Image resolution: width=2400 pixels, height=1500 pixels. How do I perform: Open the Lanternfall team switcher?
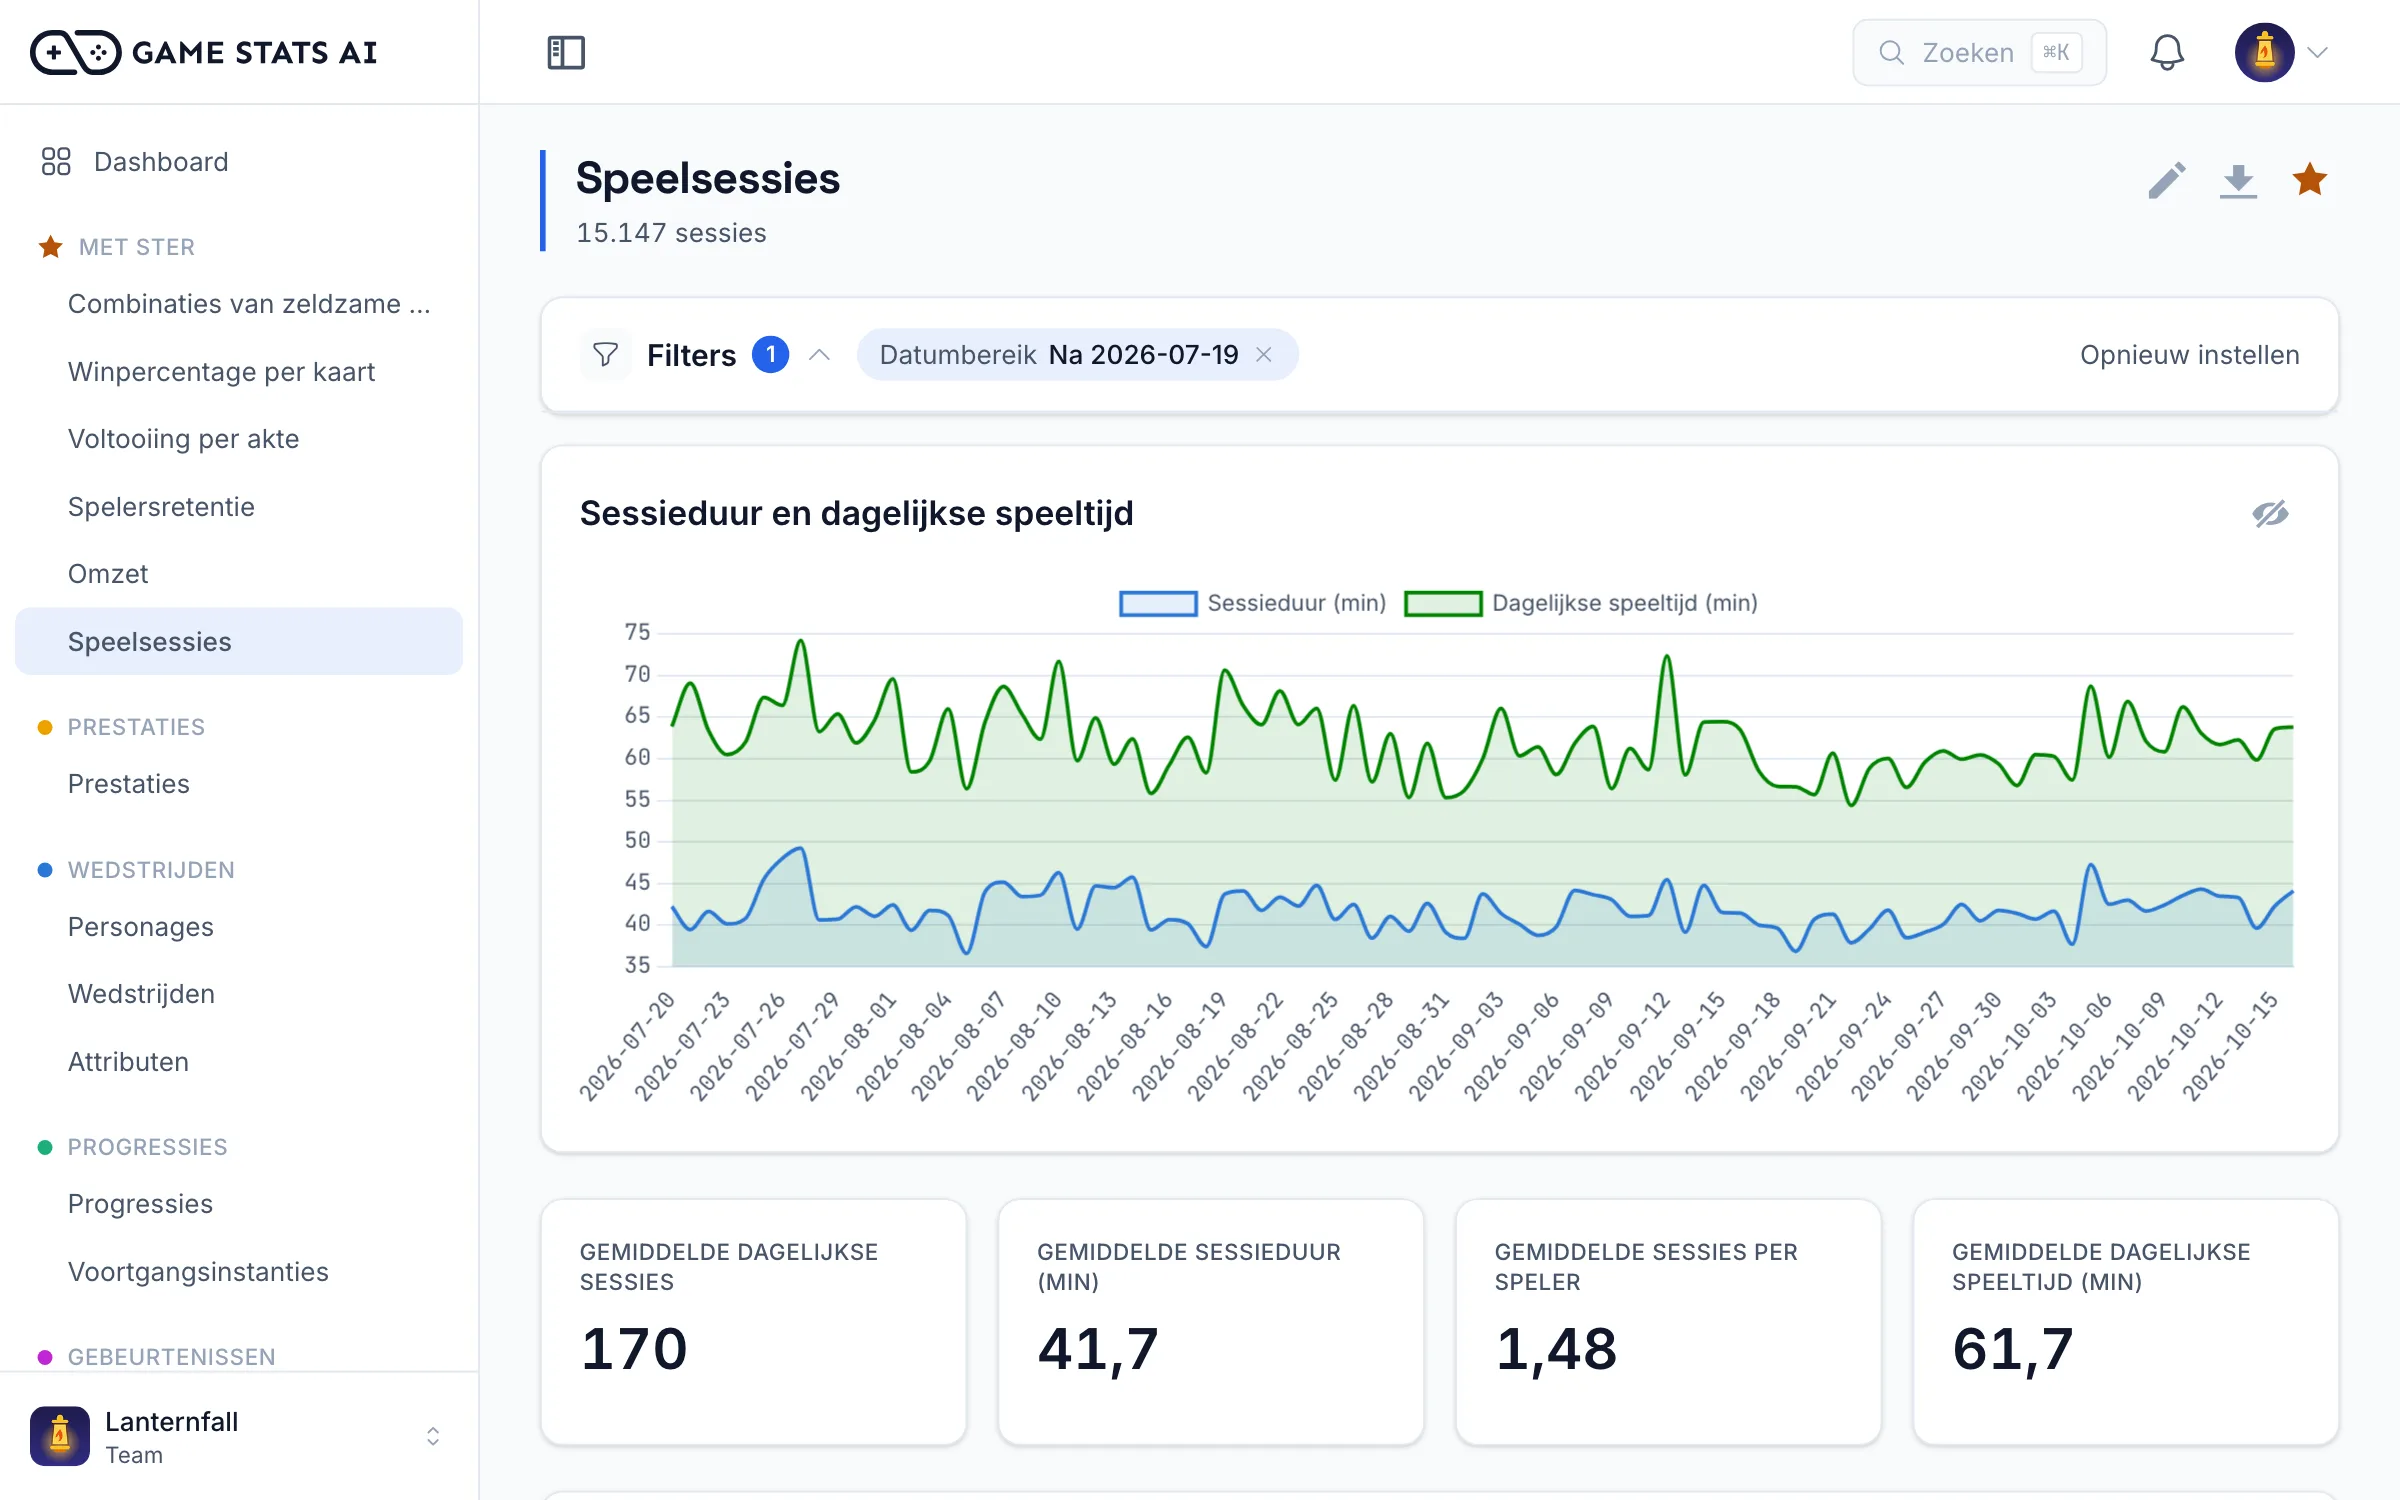(x=239, y=1436)
